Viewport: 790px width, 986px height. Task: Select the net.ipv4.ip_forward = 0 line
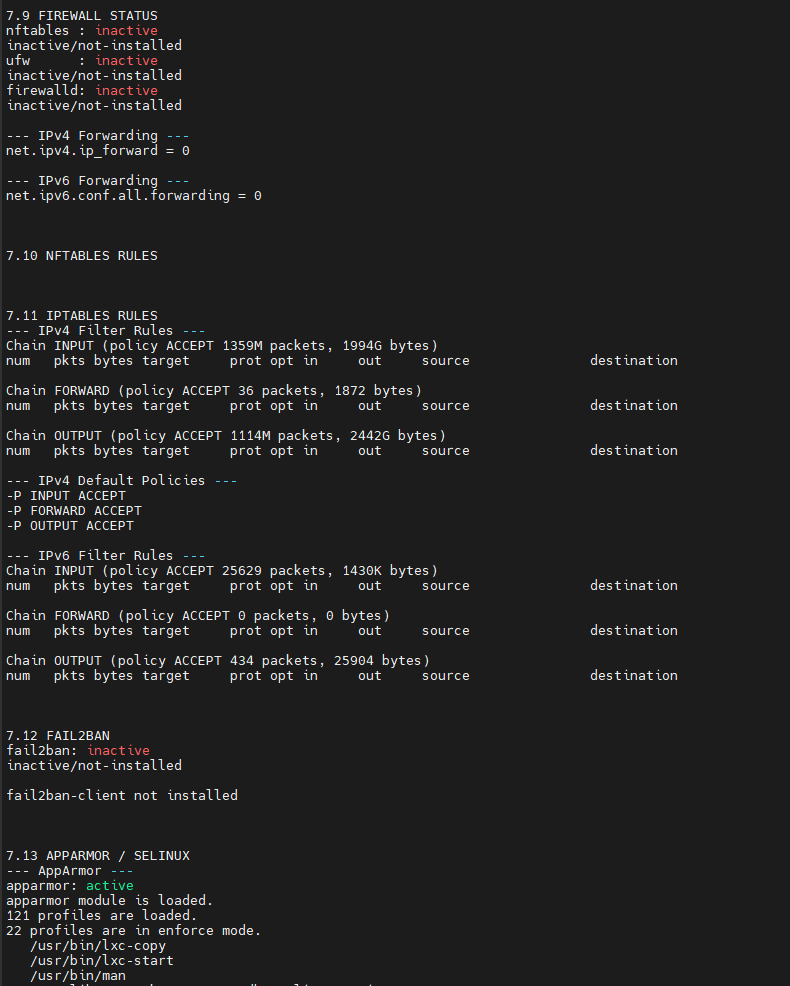coord(97,151)
